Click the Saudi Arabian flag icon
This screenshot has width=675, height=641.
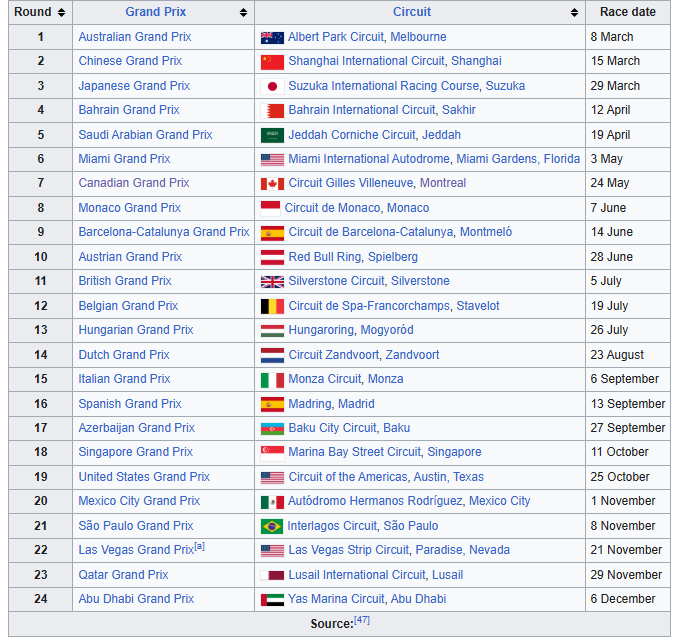coord(272,136)
